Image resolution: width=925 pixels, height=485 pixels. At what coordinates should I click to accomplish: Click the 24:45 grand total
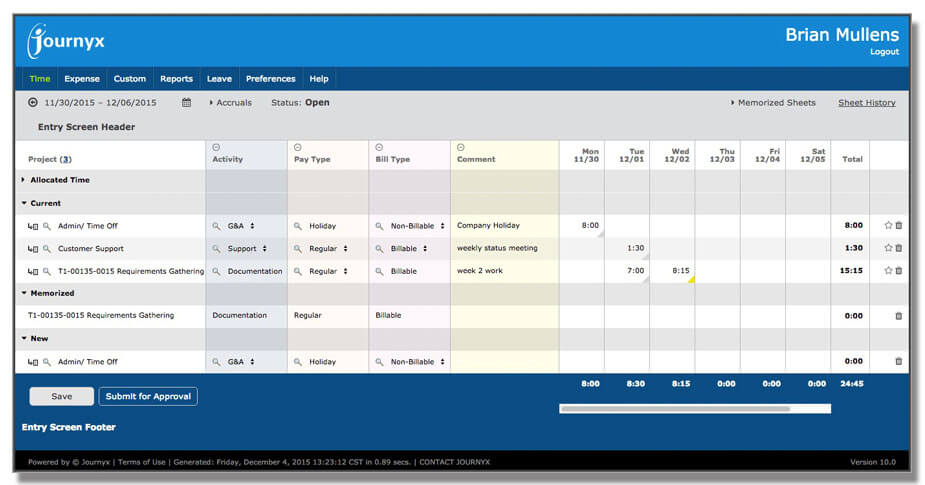pos(852,384)
